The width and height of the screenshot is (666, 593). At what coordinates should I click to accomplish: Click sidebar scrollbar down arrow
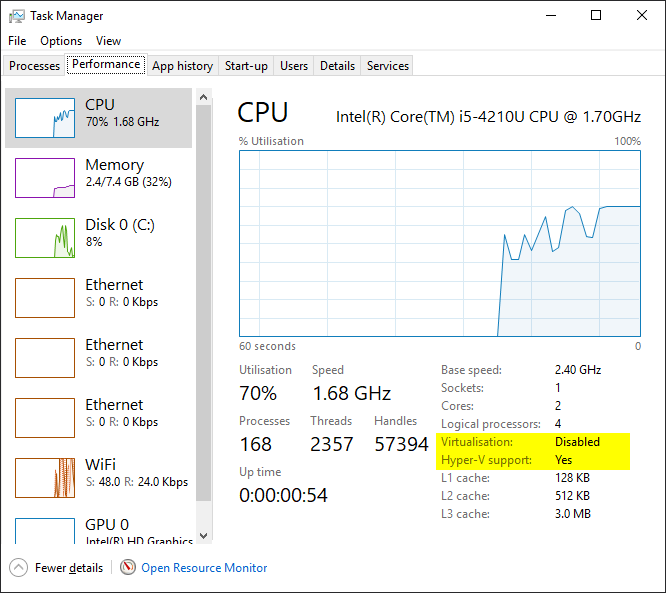click(204, 536)
